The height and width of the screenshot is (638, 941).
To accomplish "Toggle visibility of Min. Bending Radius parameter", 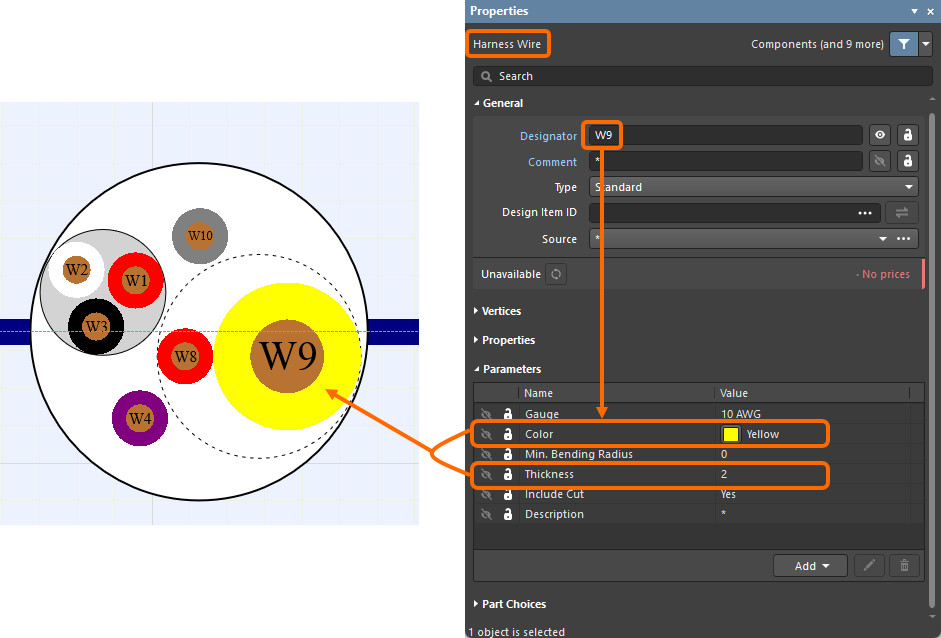I will [487, 454].
